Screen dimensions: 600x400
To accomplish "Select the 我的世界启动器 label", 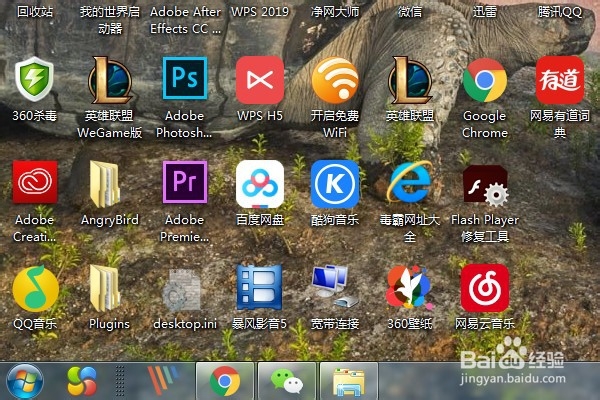I will tap(110, 20).
